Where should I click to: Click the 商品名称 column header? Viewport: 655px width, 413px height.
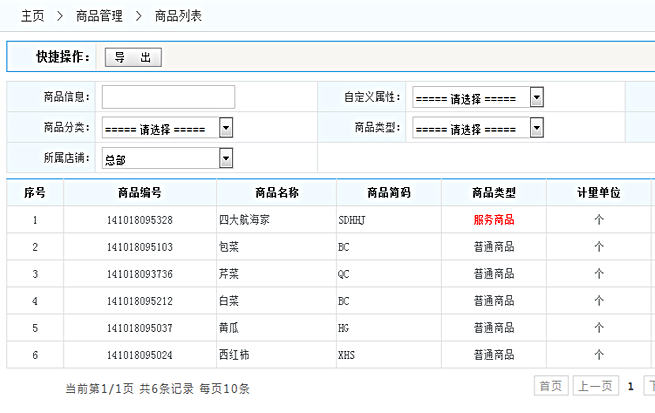tap(277, 193)
